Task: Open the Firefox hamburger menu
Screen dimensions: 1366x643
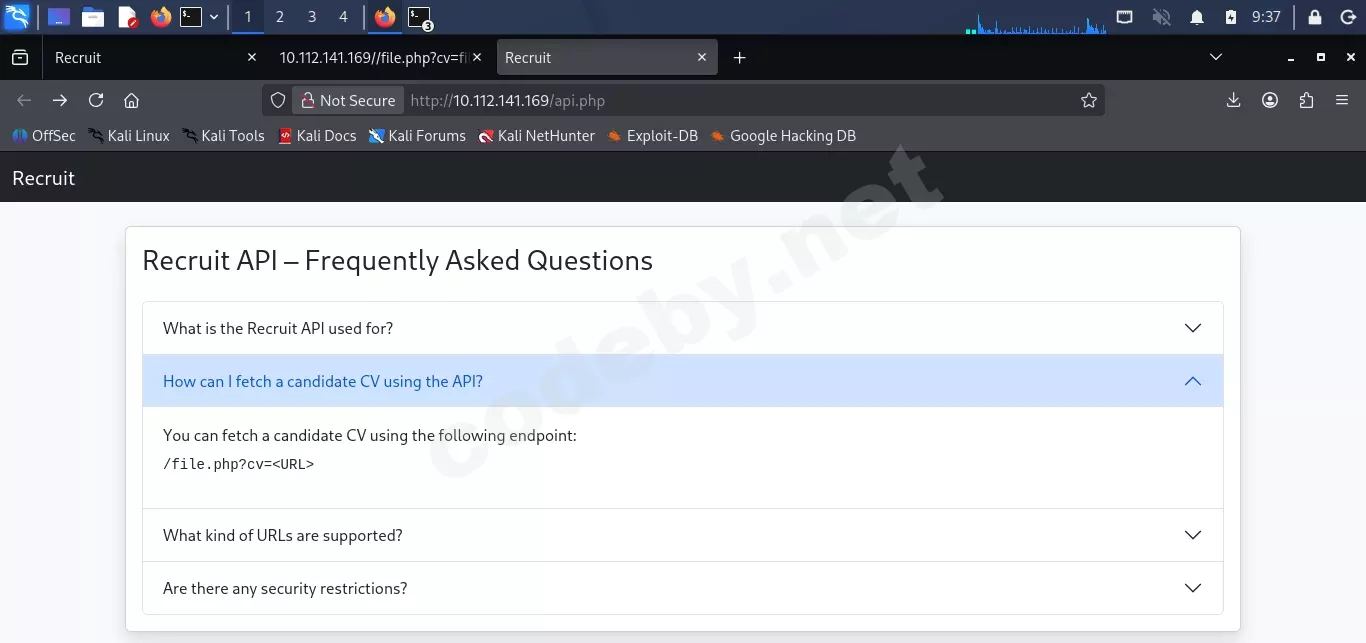Action: (1343, 100)
